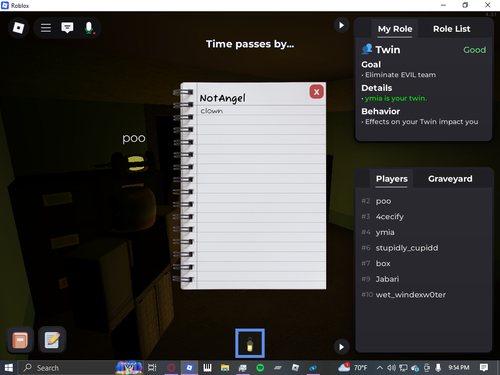The width and height of the screenshot is (500, 375).
Task: Select the lantern item in hotbar
Action: tap(250, 343)
